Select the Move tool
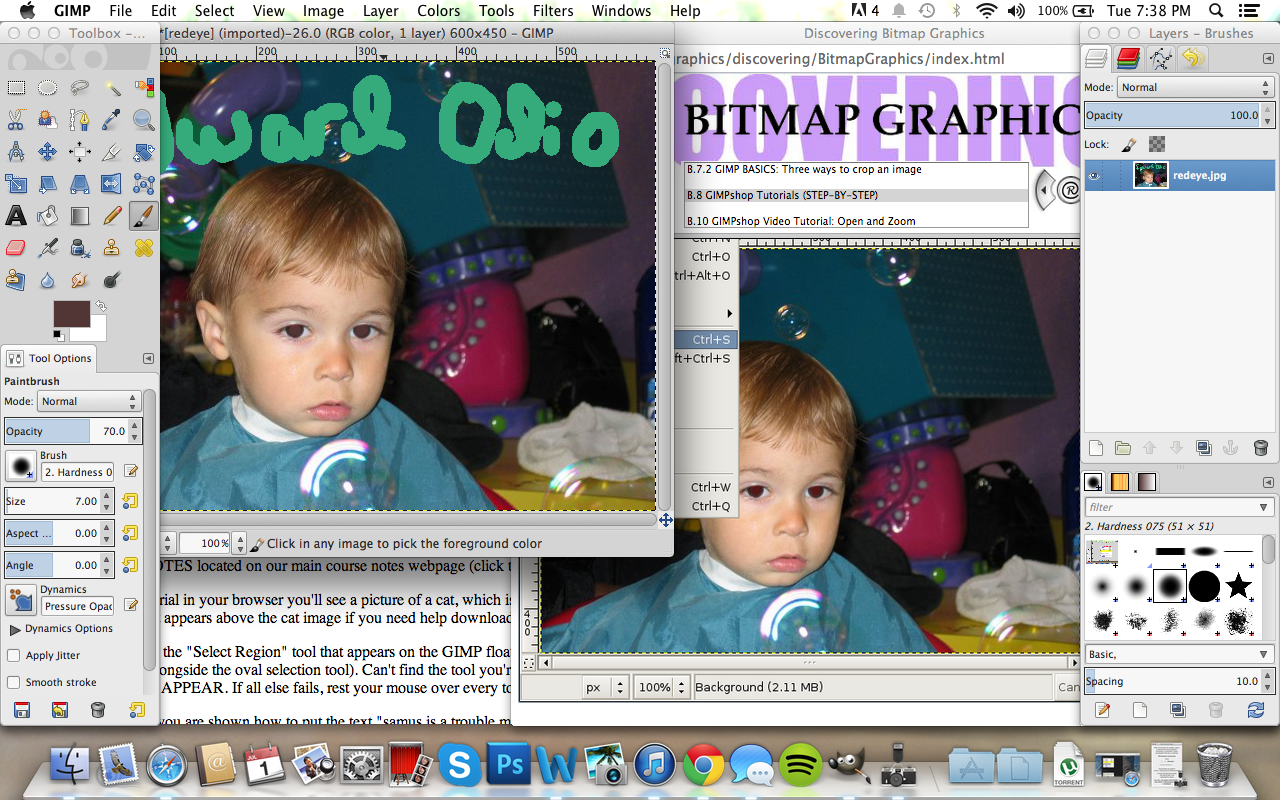The width and height of the screenshot is (1280, 800). pyautogui.click(x=47, y=152)
